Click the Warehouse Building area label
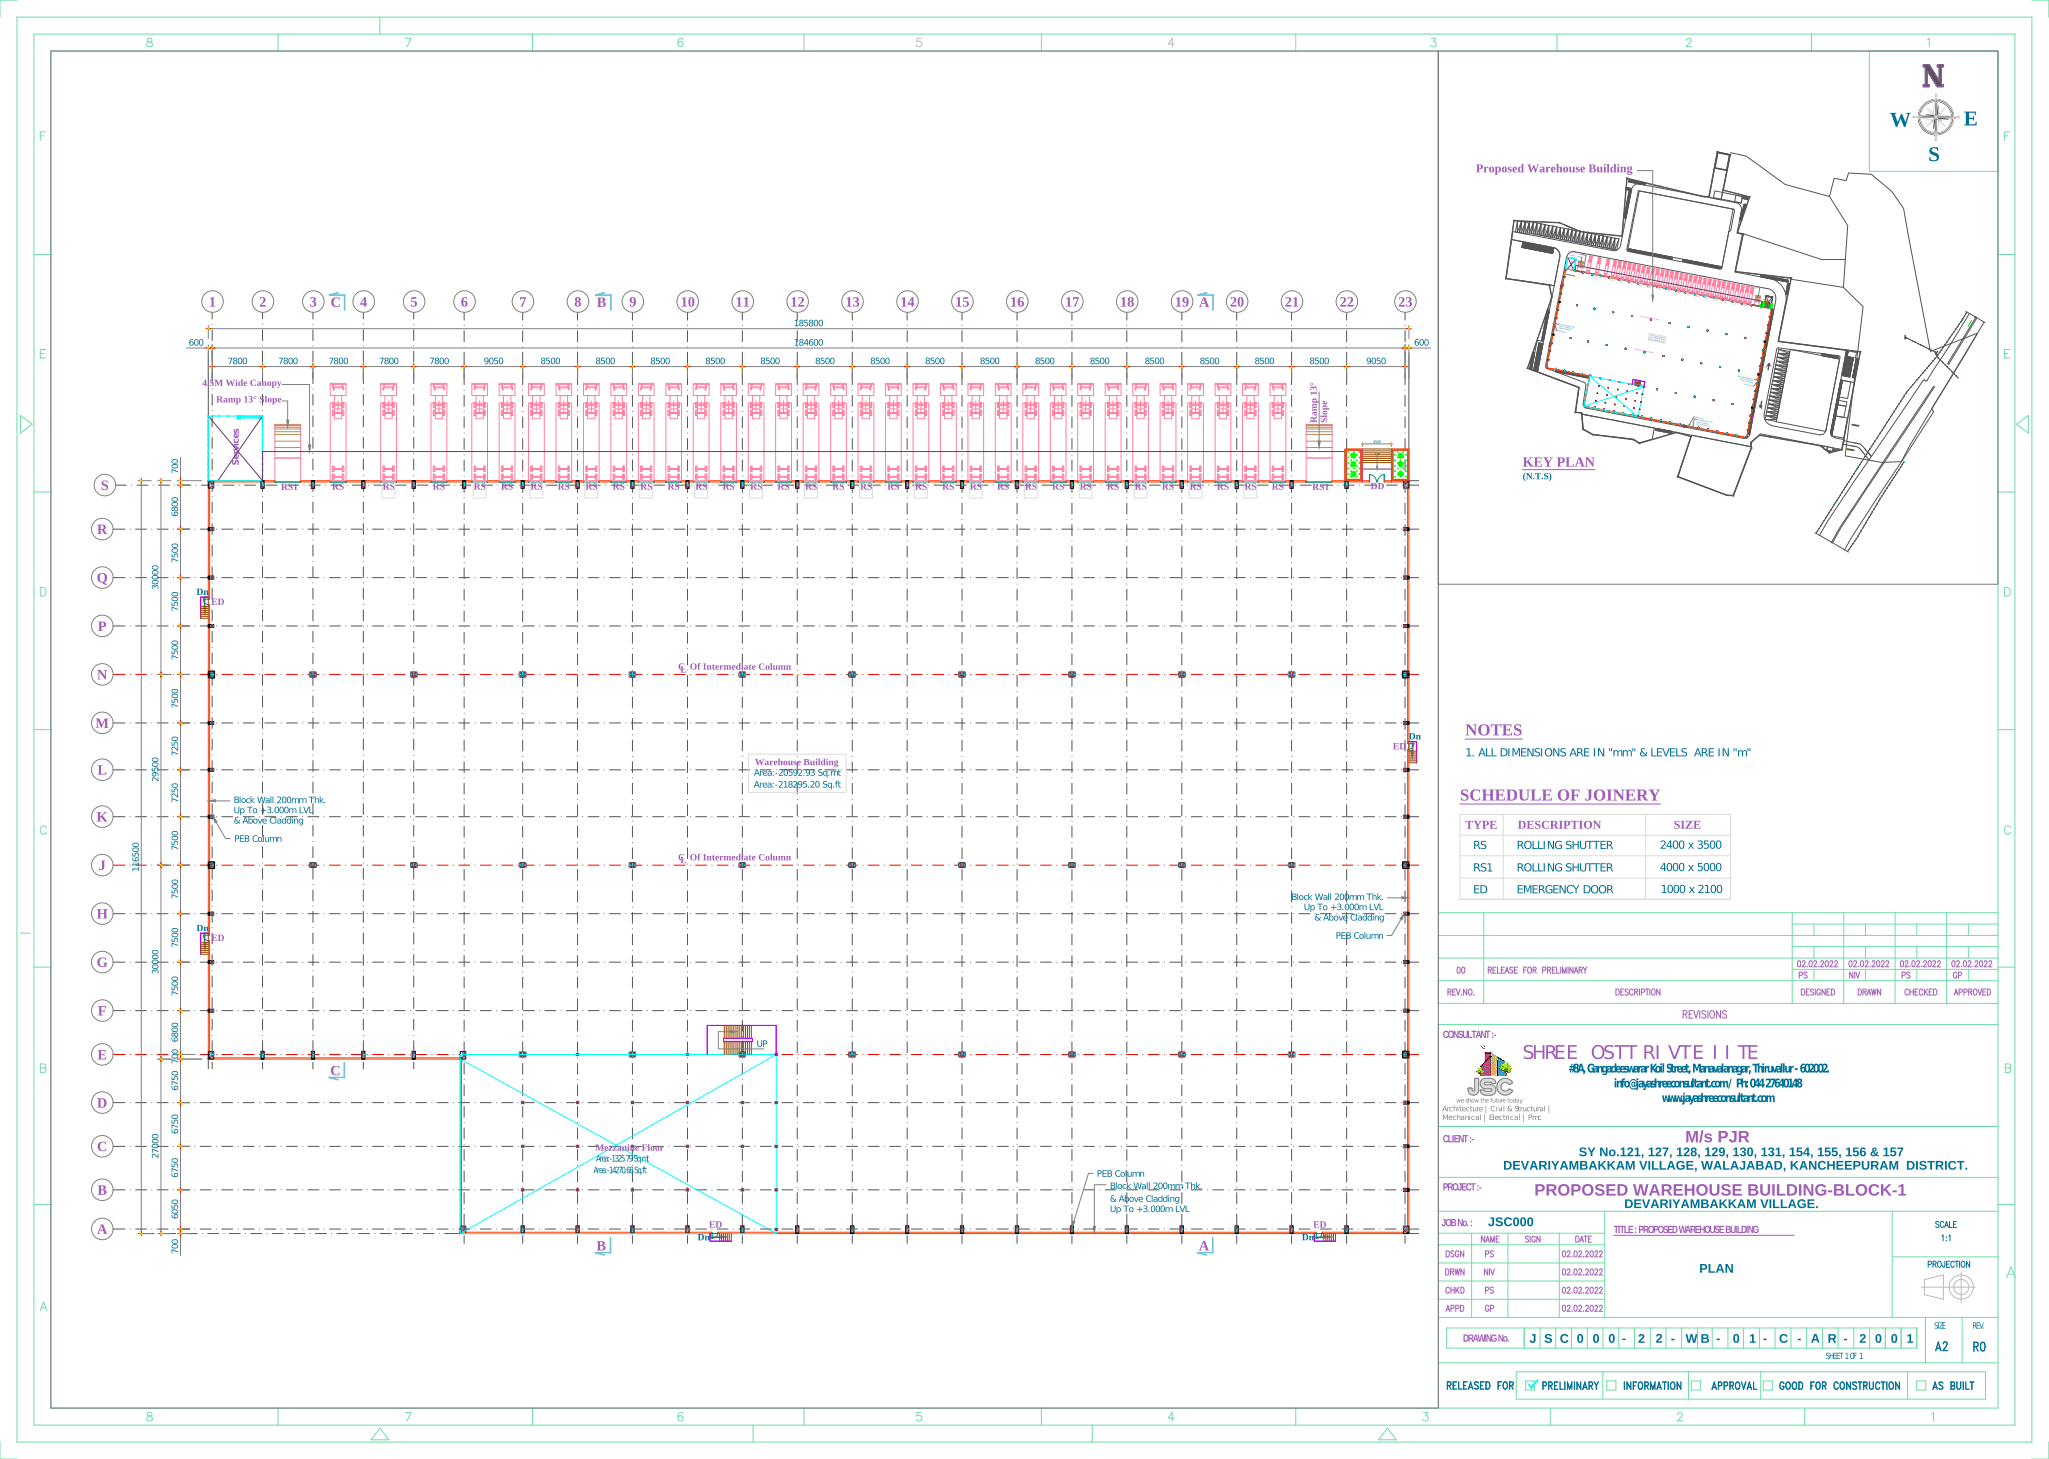This screenshot has width=2049, height=1459. (797, 773)
